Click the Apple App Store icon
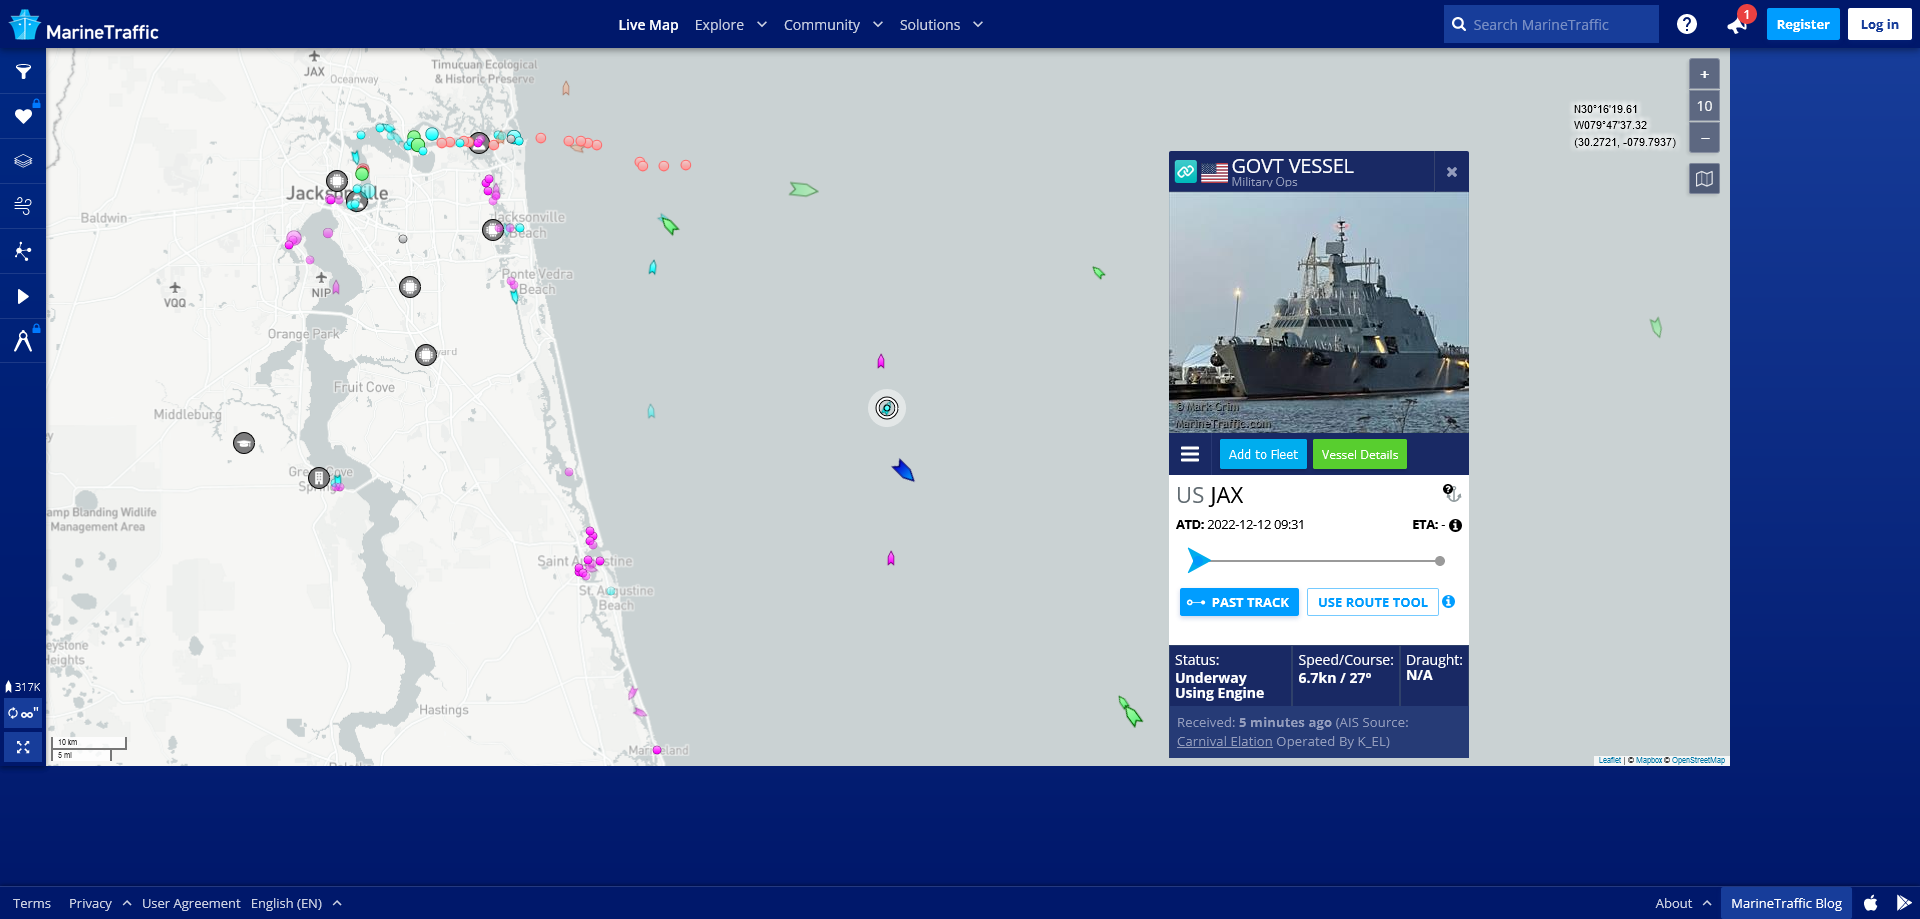Viewport: 1920px width, 919px height. coord(1870,903)
